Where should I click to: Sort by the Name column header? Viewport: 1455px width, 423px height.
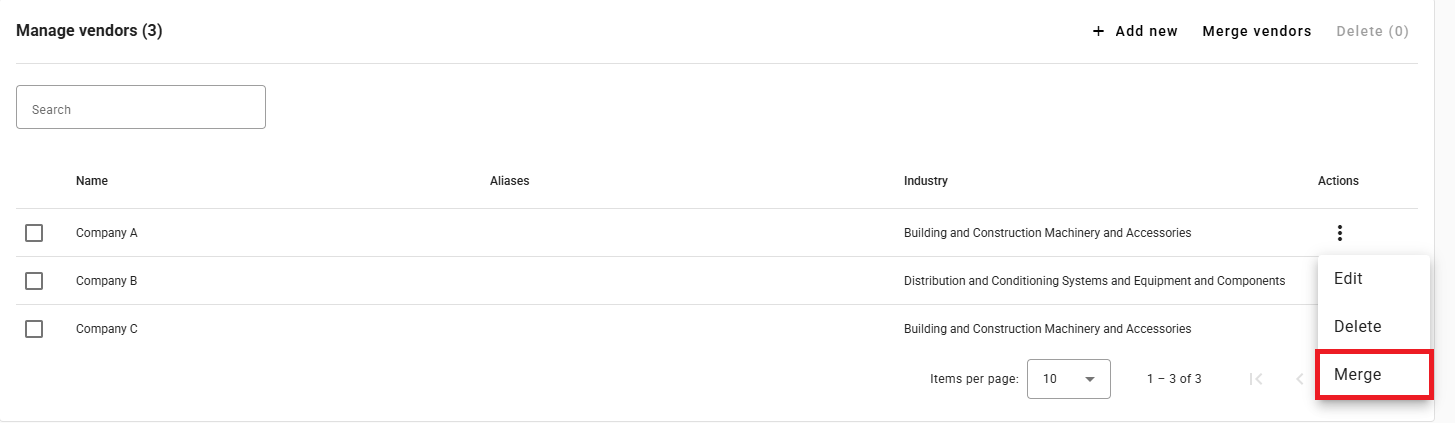tap(92, 181)
